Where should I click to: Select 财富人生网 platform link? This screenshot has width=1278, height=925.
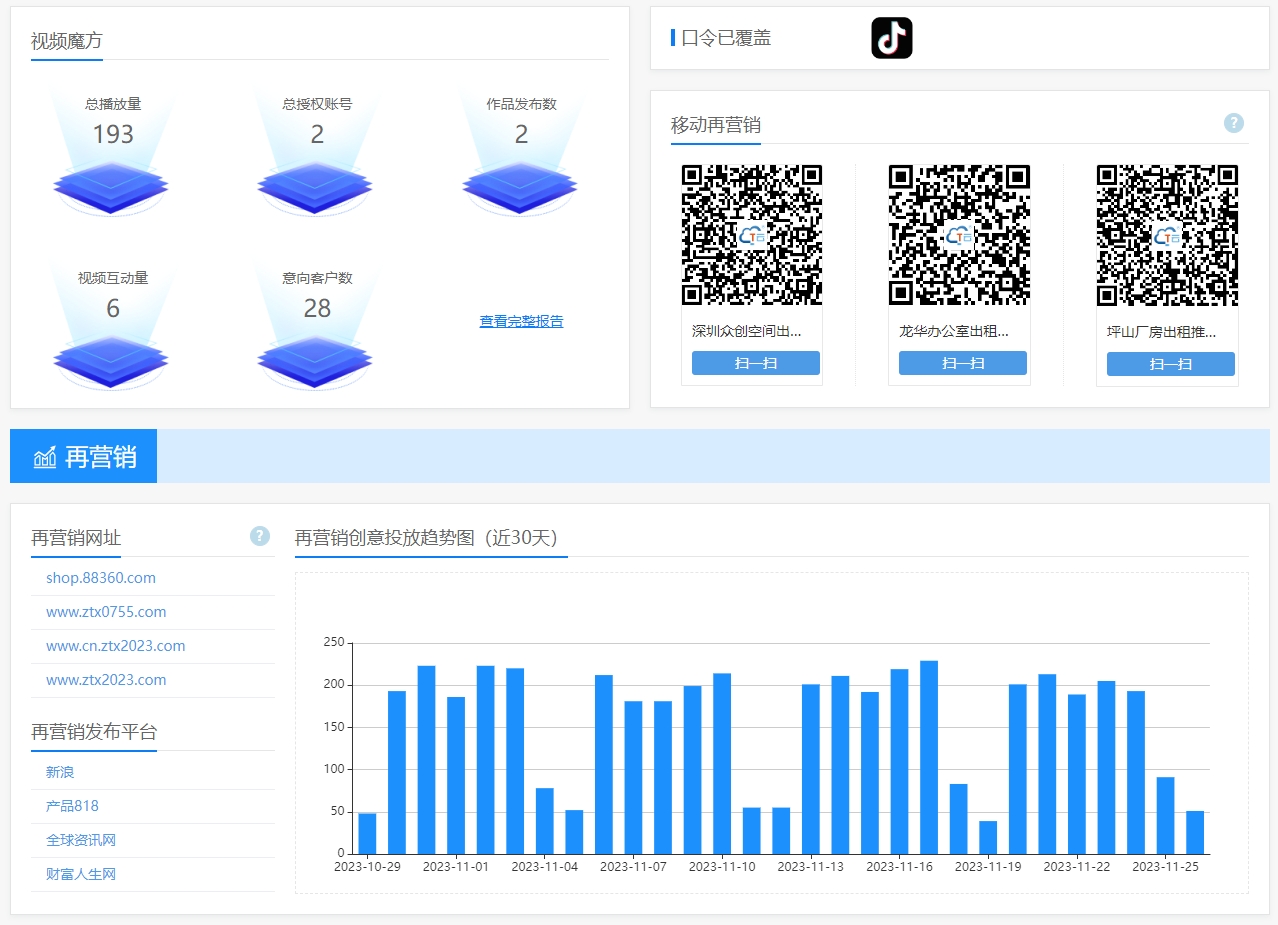(81, 874)
